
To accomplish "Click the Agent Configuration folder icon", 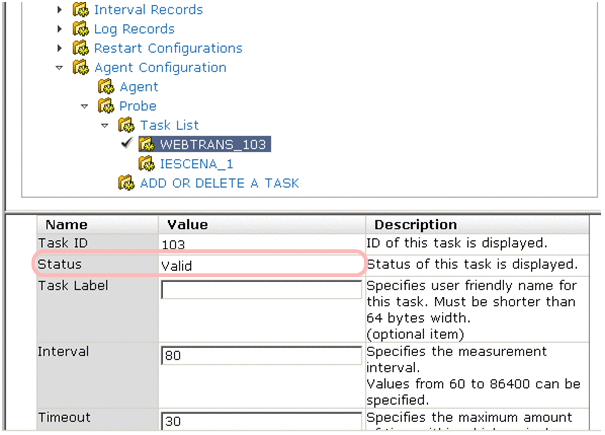I will [81, 68].
